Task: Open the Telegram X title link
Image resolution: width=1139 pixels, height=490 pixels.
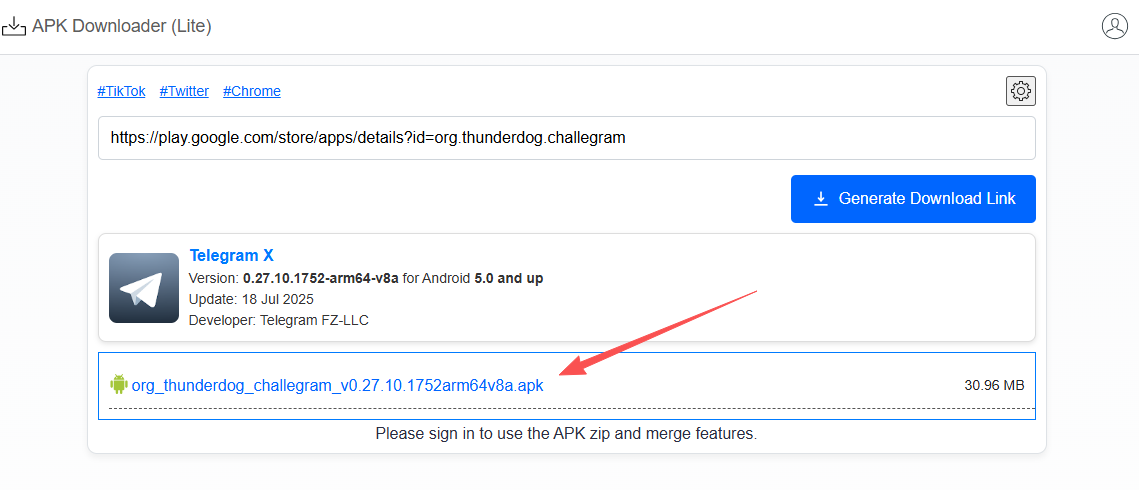Action: coord(231,256)
